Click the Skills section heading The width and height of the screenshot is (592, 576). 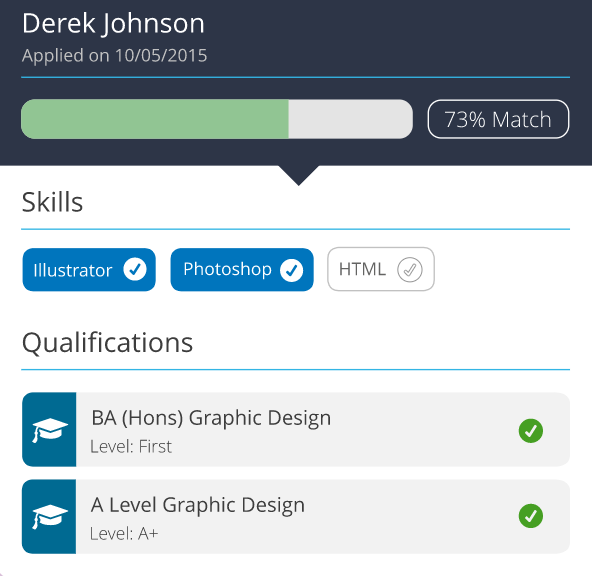coord(52,202)
